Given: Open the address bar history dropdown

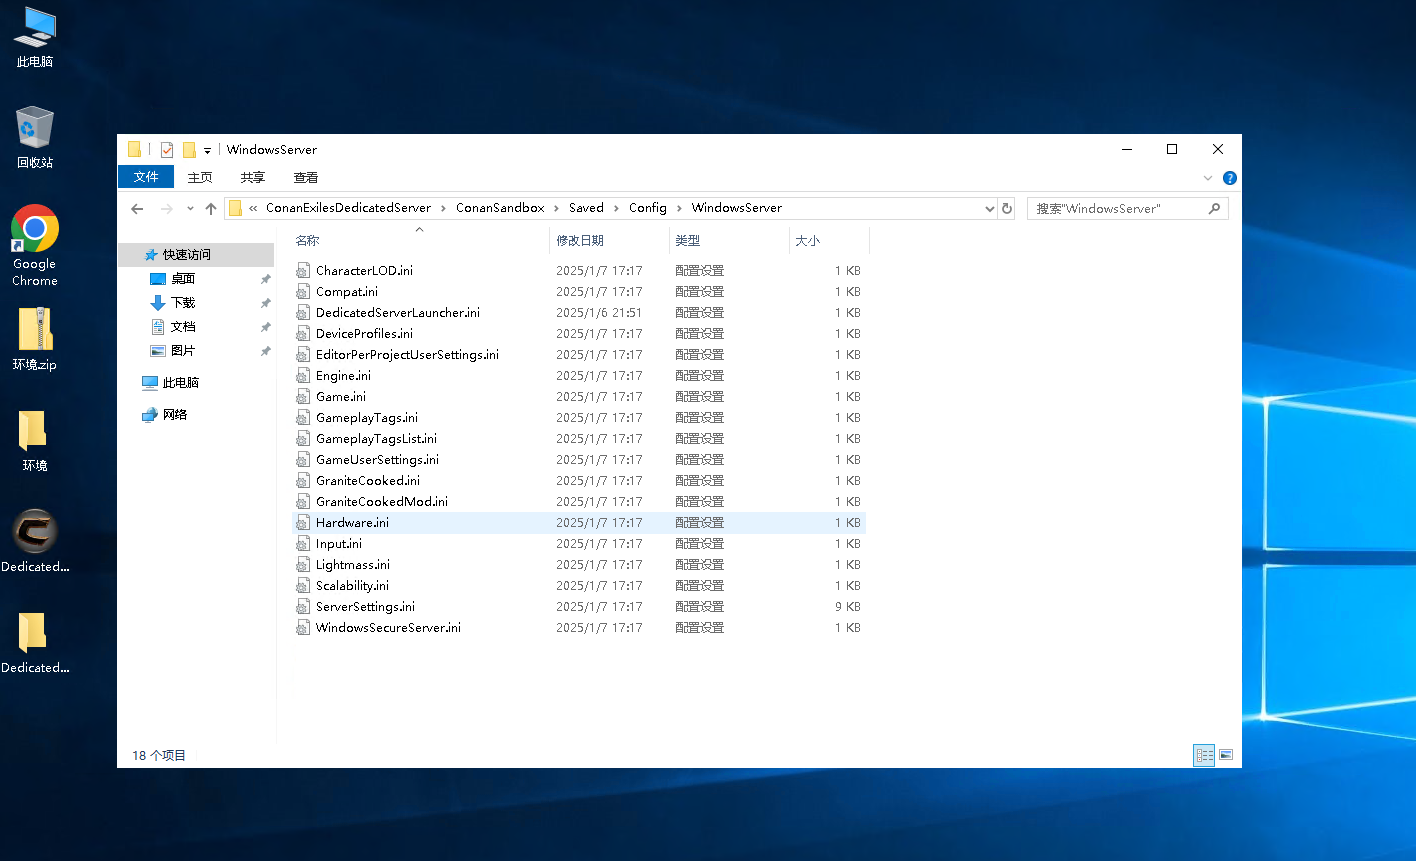Looking at the screenshot, I should coord(989,208).
